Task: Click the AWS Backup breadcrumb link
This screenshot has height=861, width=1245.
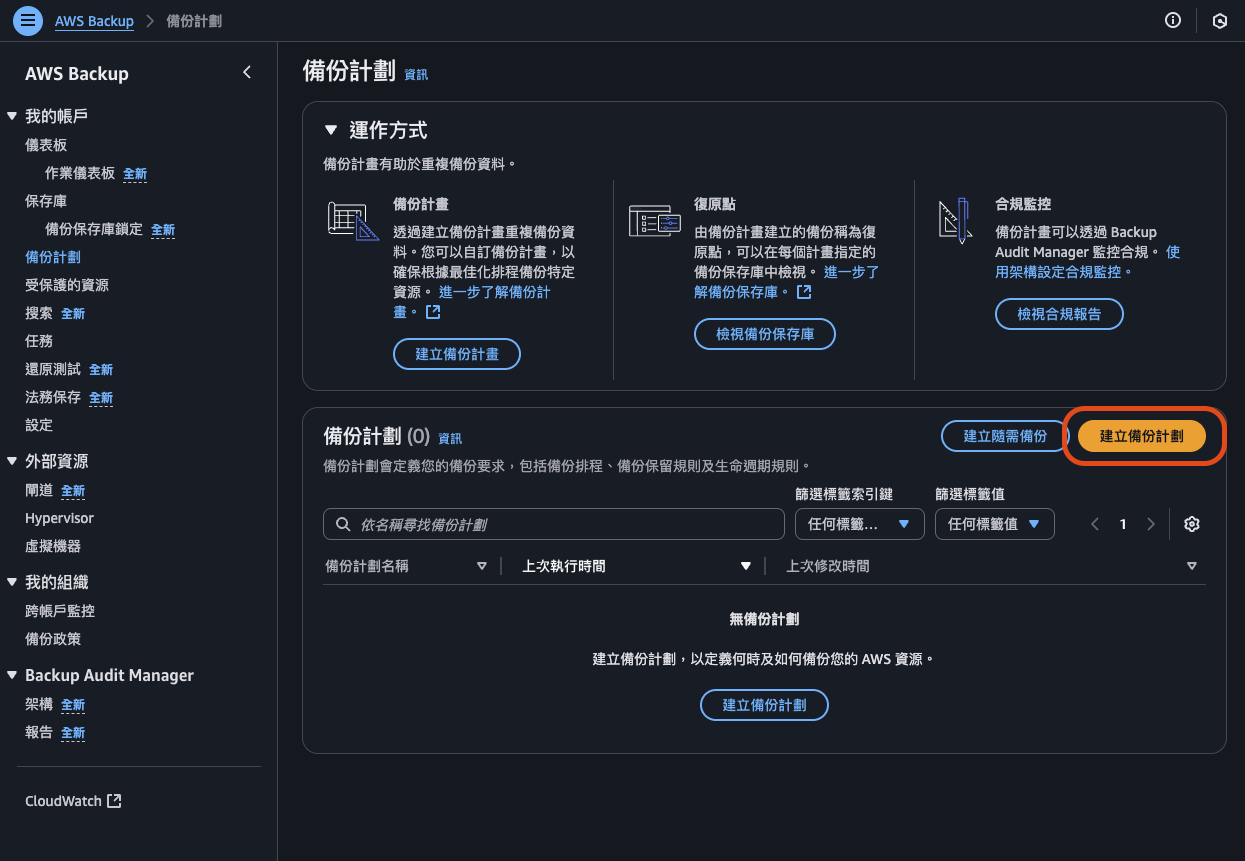Action: click(94, 20)
